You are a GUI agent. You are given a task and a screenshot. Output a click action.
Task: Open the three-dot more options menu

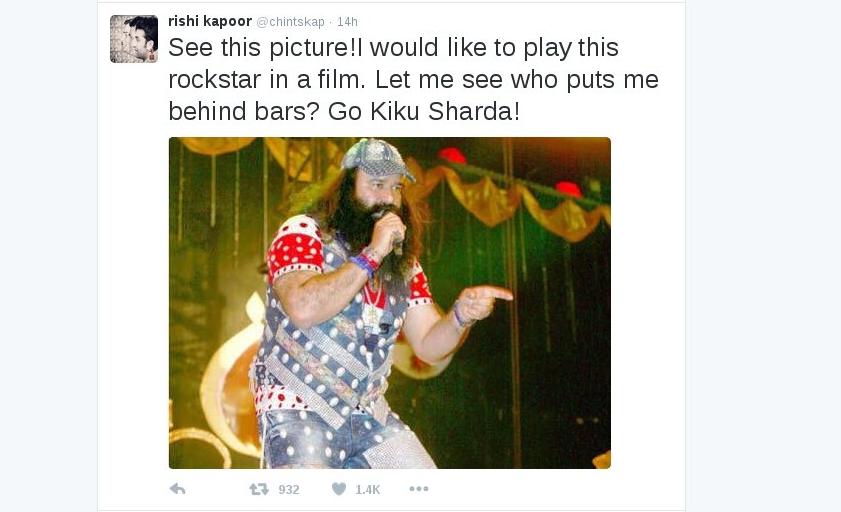pyautogui.click(x=419, y=488)
